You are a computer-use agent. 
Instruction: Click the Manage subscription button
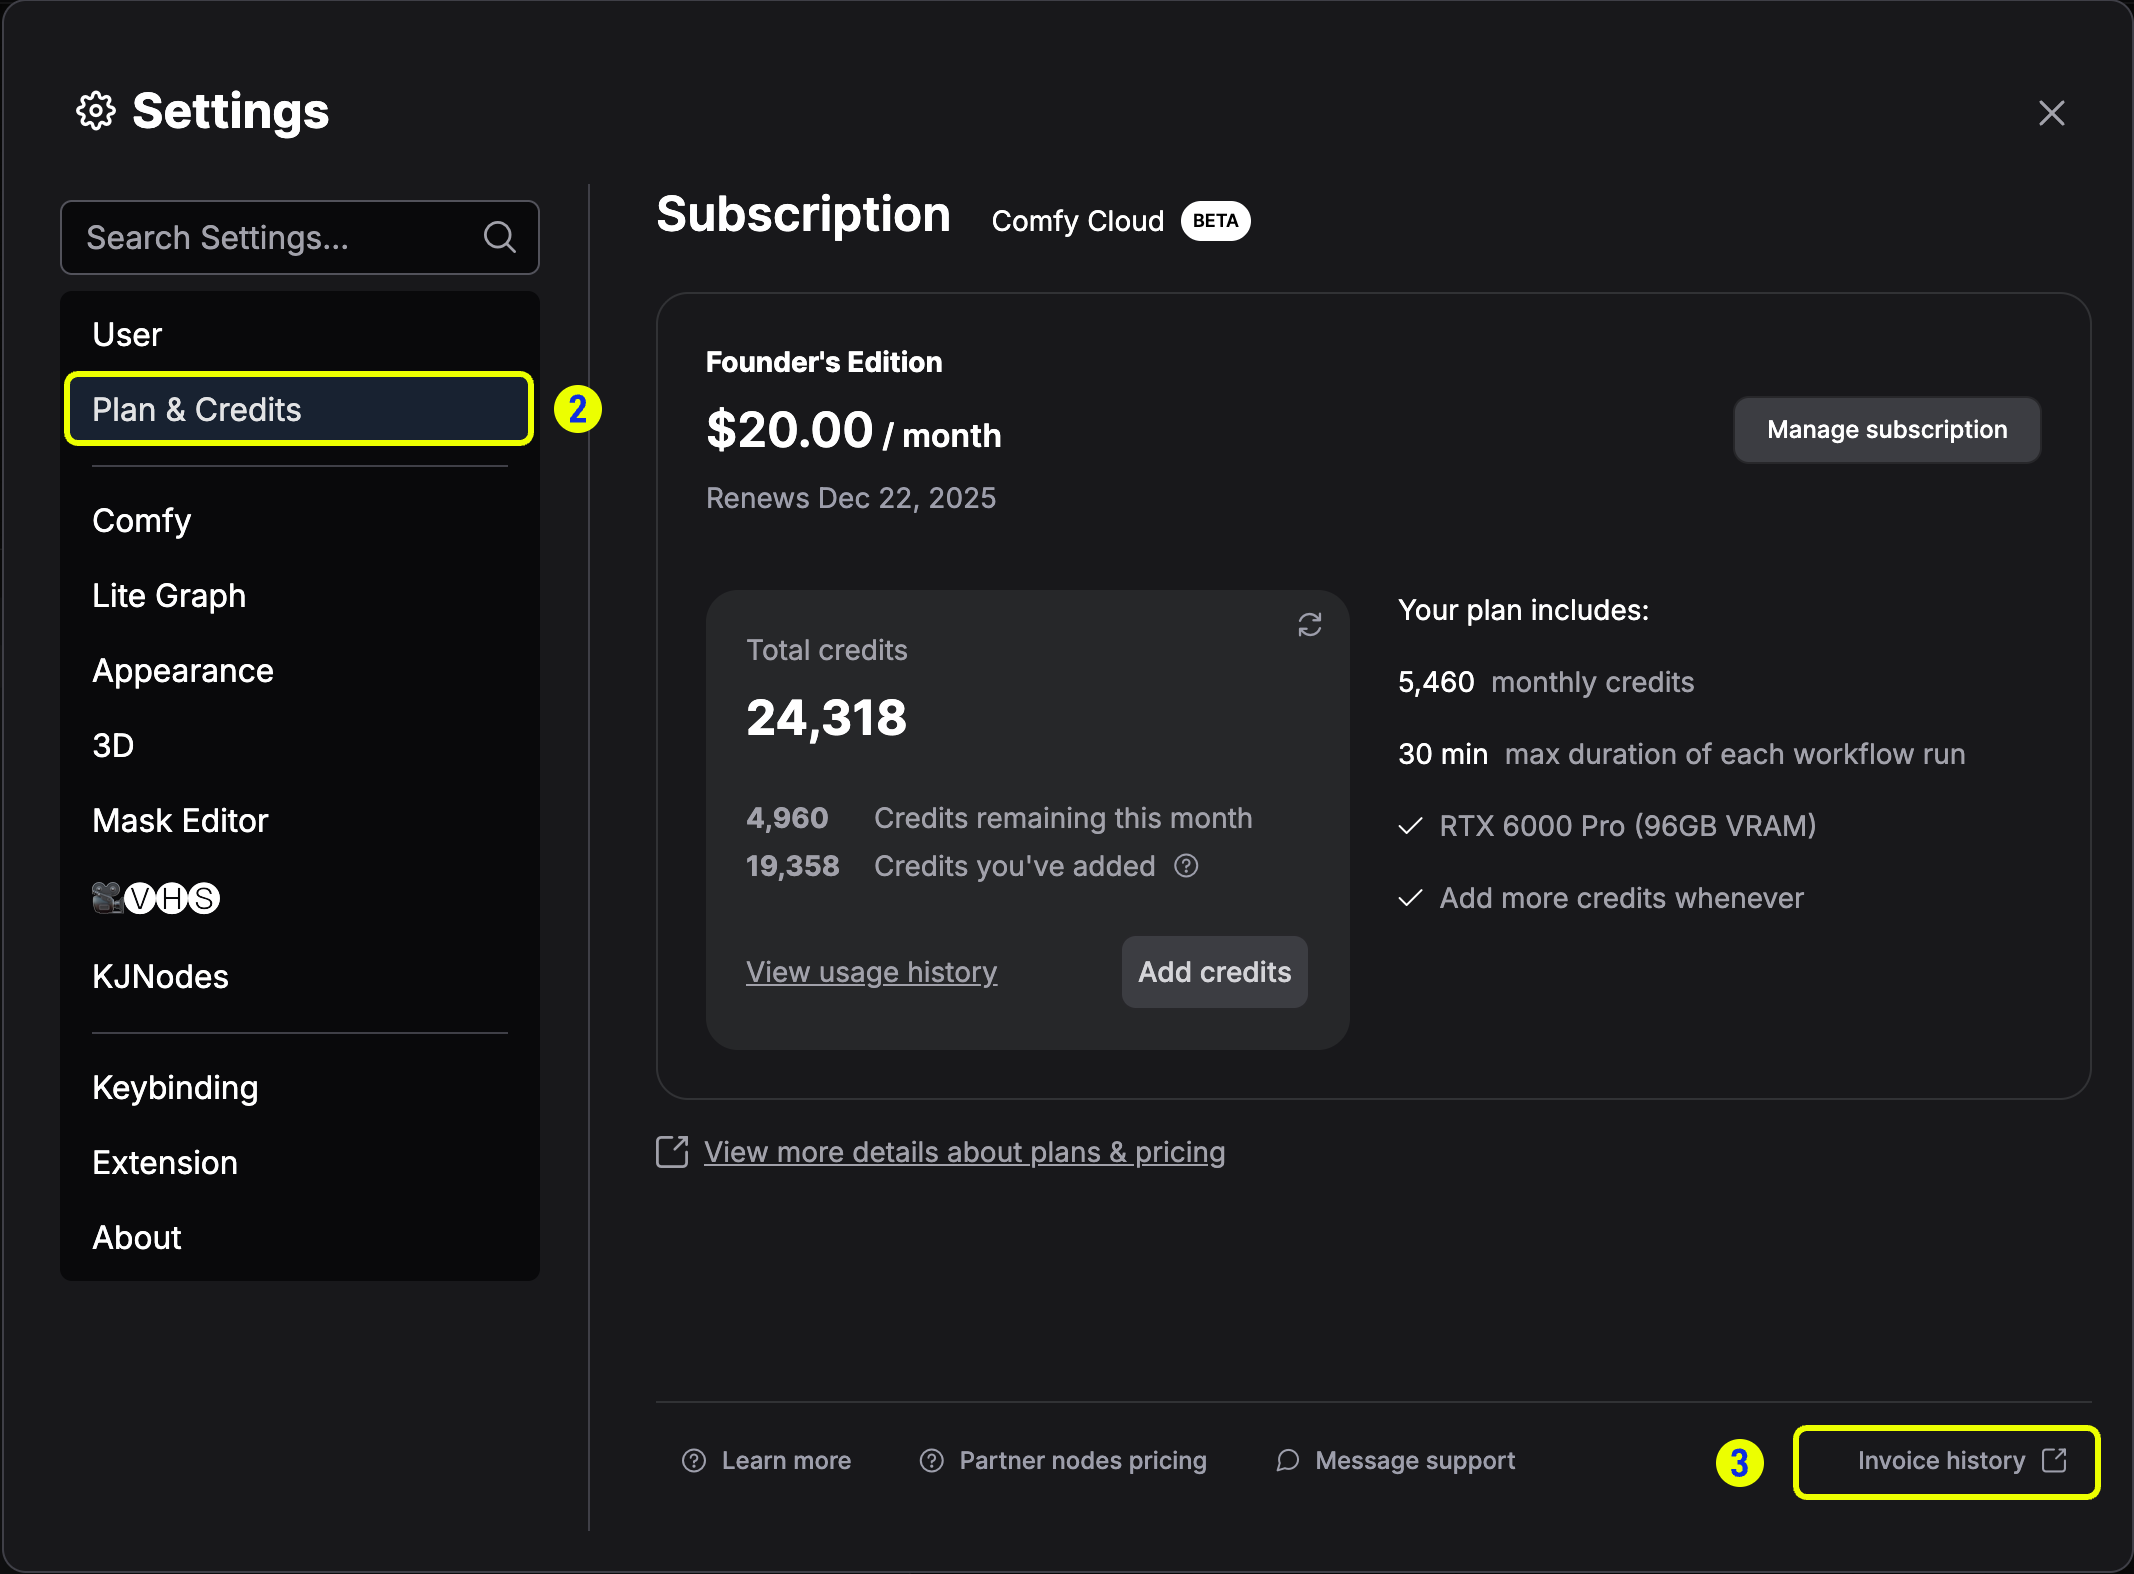(1886, 429)
